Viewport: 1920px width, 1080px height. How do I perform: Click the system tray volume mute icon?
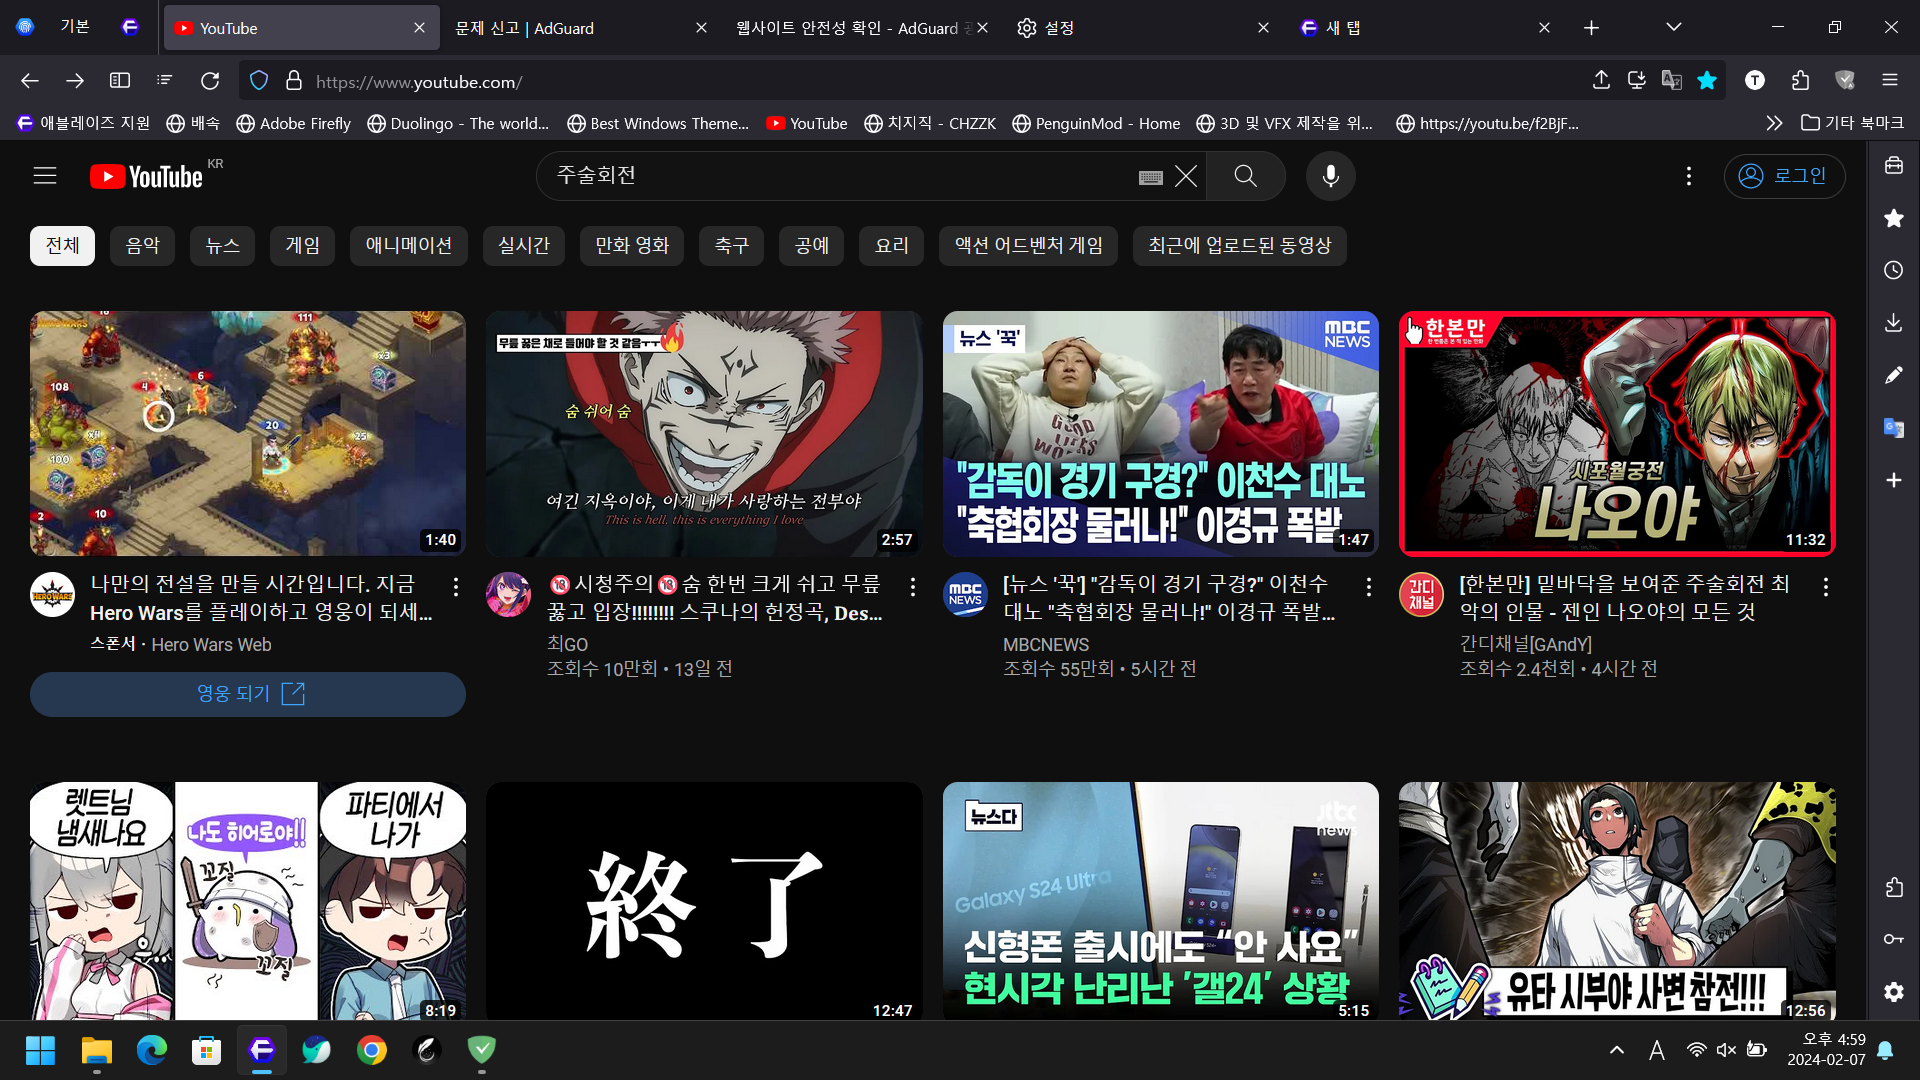(1726, 1050)
